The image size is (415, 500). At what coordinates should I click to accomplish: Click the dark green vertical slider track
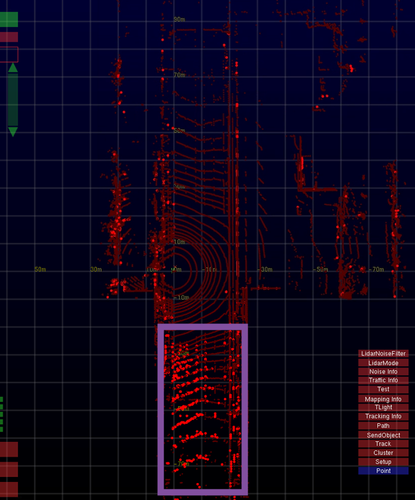[13, 100]
